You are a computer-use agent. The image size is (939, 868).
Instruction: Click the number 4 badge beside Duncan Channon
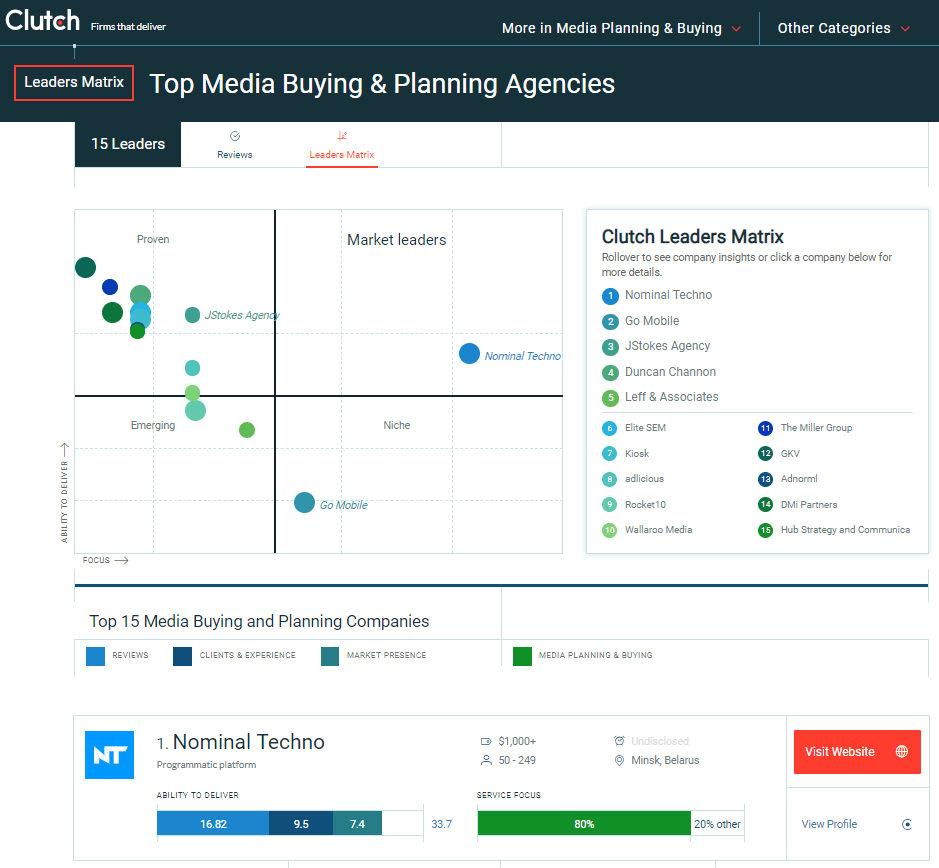point(610,373)
